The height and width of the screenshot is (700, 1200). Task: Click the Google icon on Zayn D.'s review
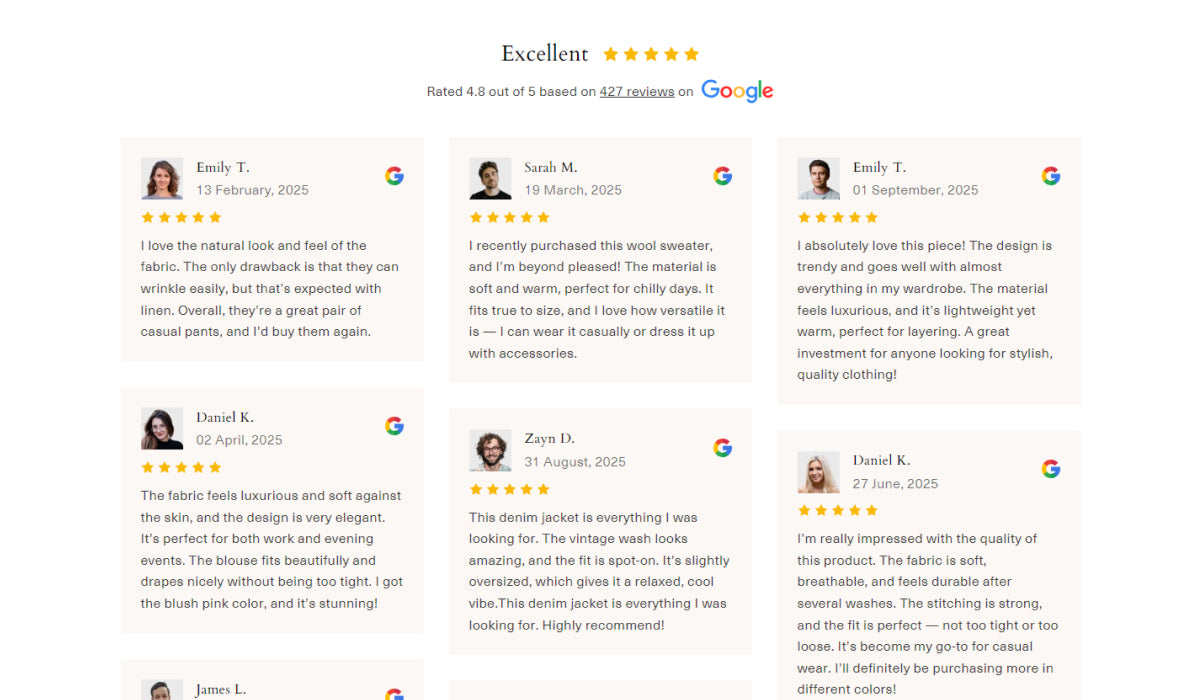coord(722,447)
